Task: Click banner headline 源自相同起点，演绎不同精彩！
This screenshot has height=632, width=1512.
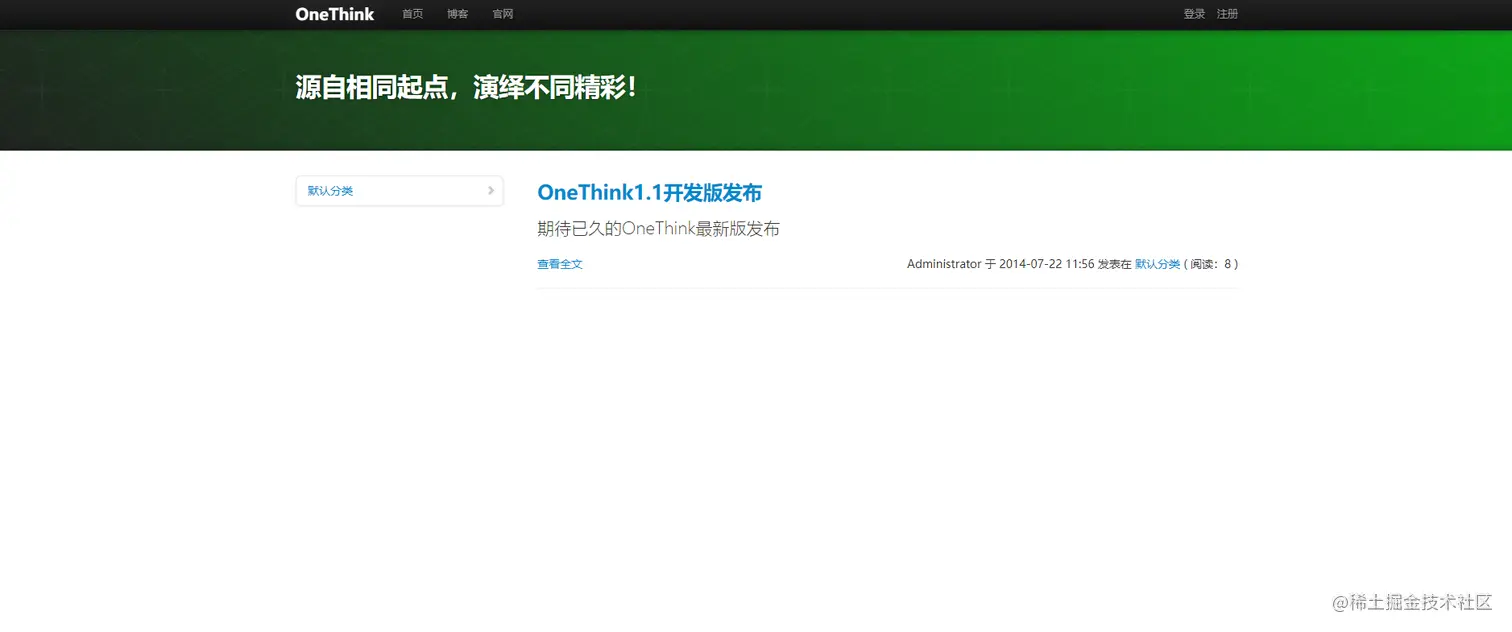Action: (466, 88)
